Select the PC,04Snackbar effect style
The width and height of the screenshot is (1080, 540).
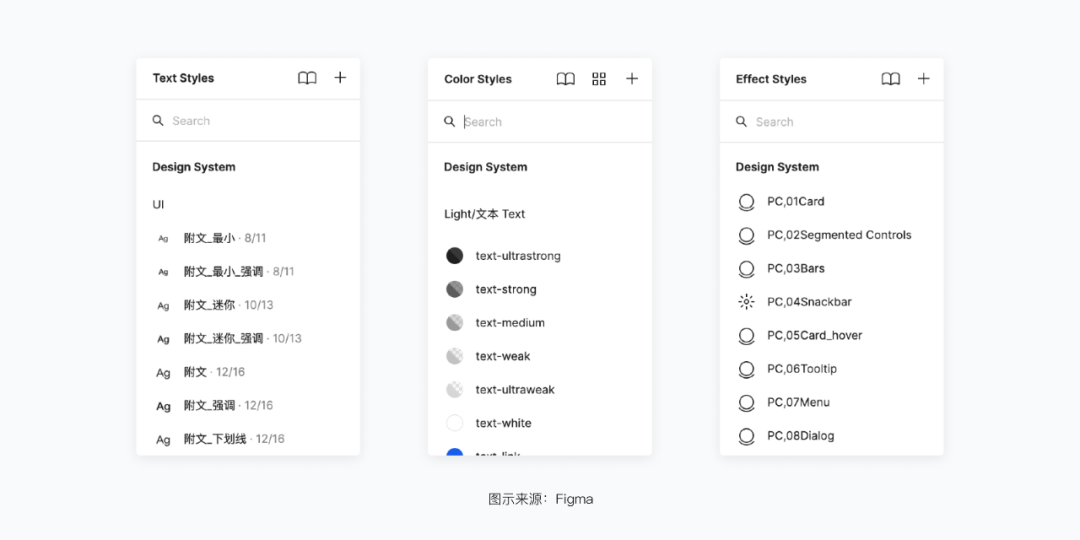809,302
